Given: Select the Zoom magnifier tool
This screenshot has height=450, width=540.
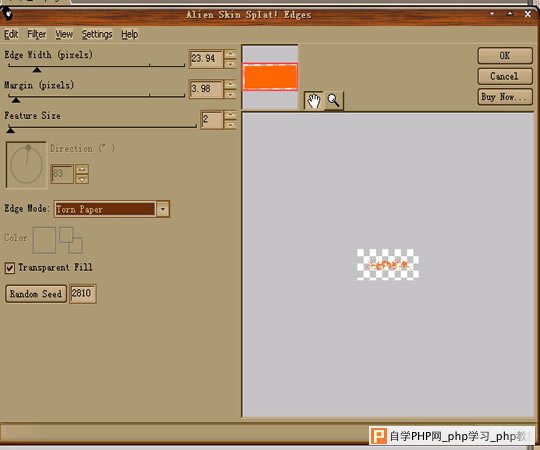Looking at the screenshot, I should tap(333, 101).
